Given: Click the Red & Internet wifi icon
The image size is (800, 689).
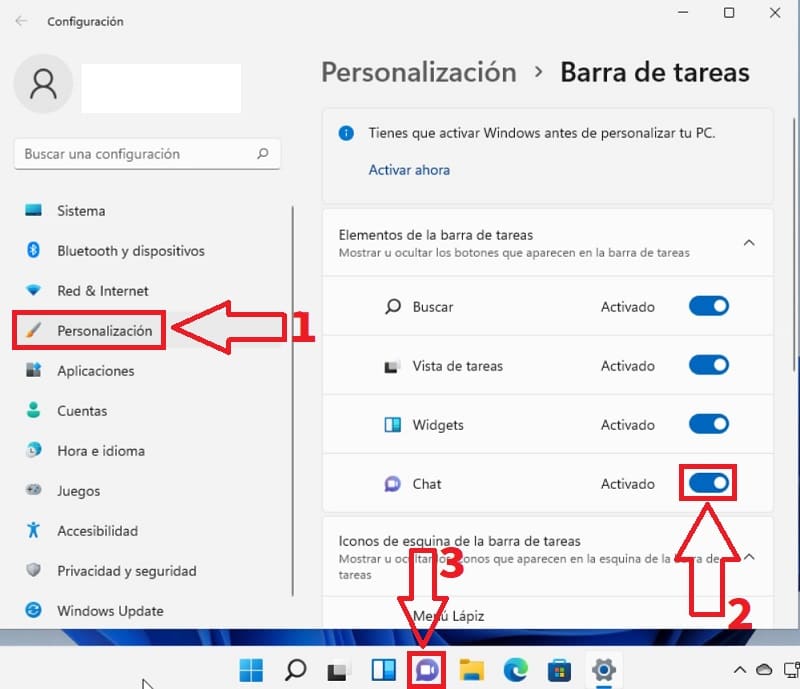Looking at the screenshot, I should pyautogui.click(x=33, y=290).
